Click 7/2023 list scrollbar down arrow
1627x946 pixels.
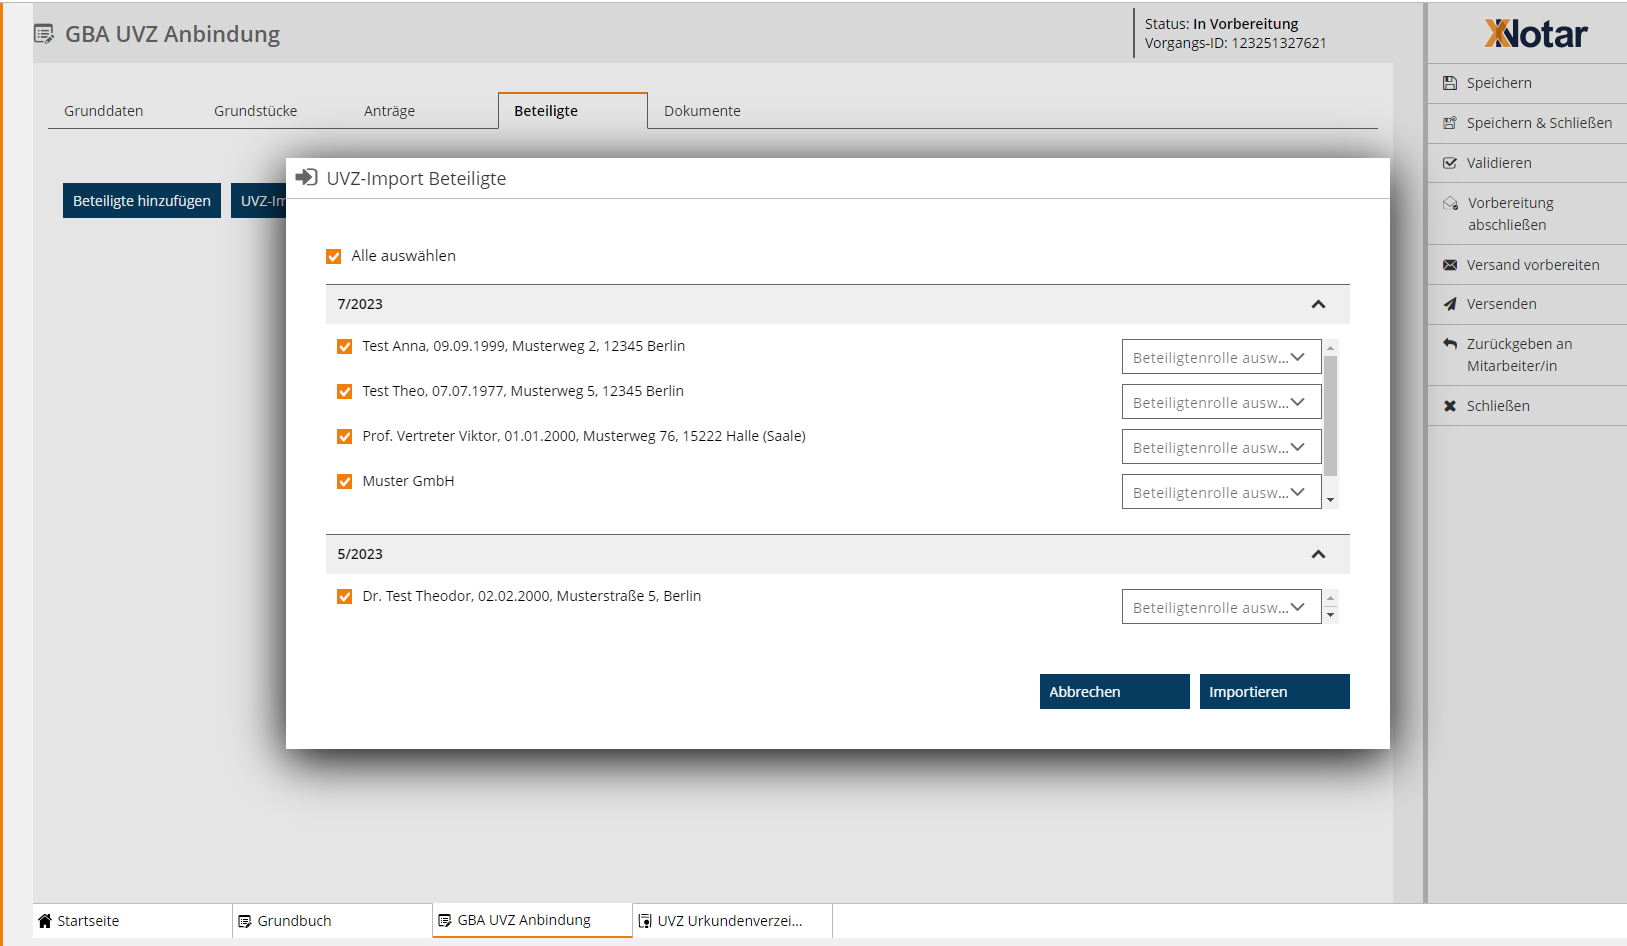pyautogui.click(x=1331, y=500)
